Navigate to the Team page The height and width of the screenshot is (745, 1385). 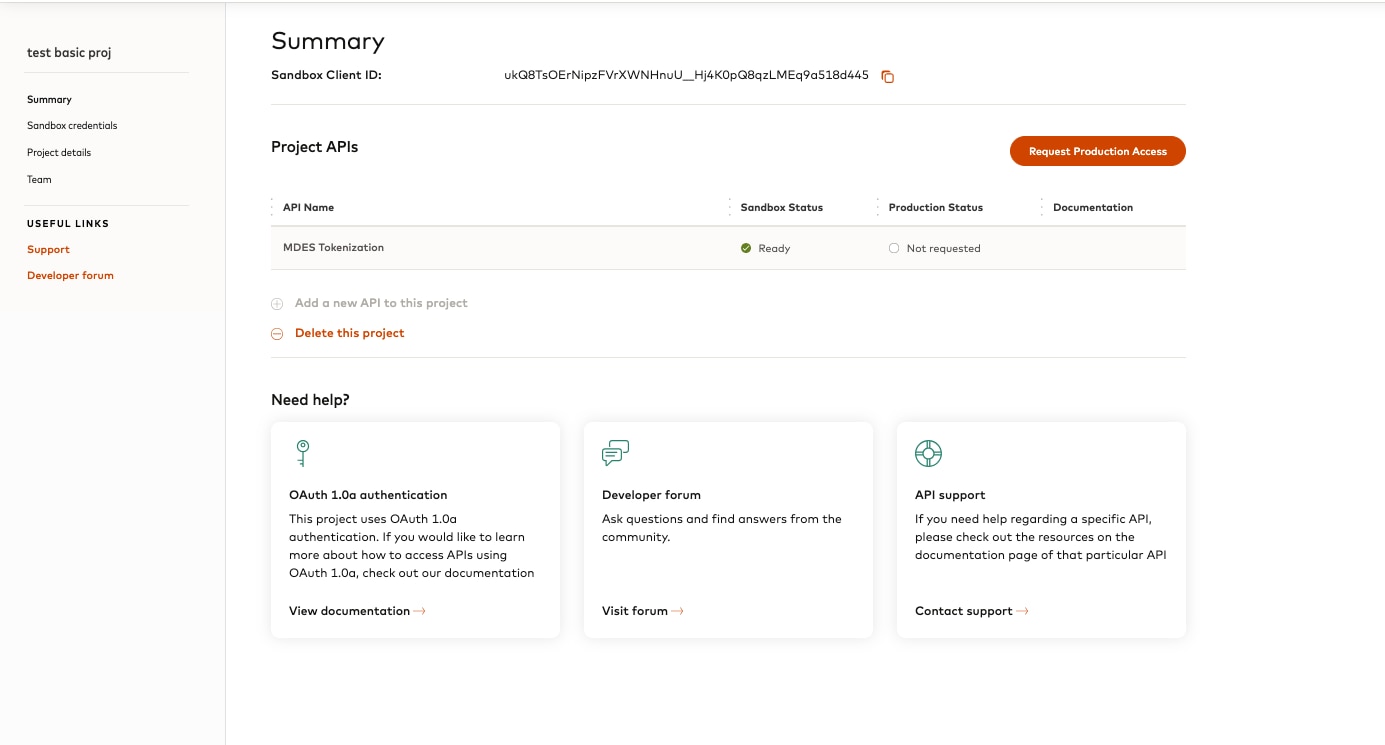[x=39, y=180]
